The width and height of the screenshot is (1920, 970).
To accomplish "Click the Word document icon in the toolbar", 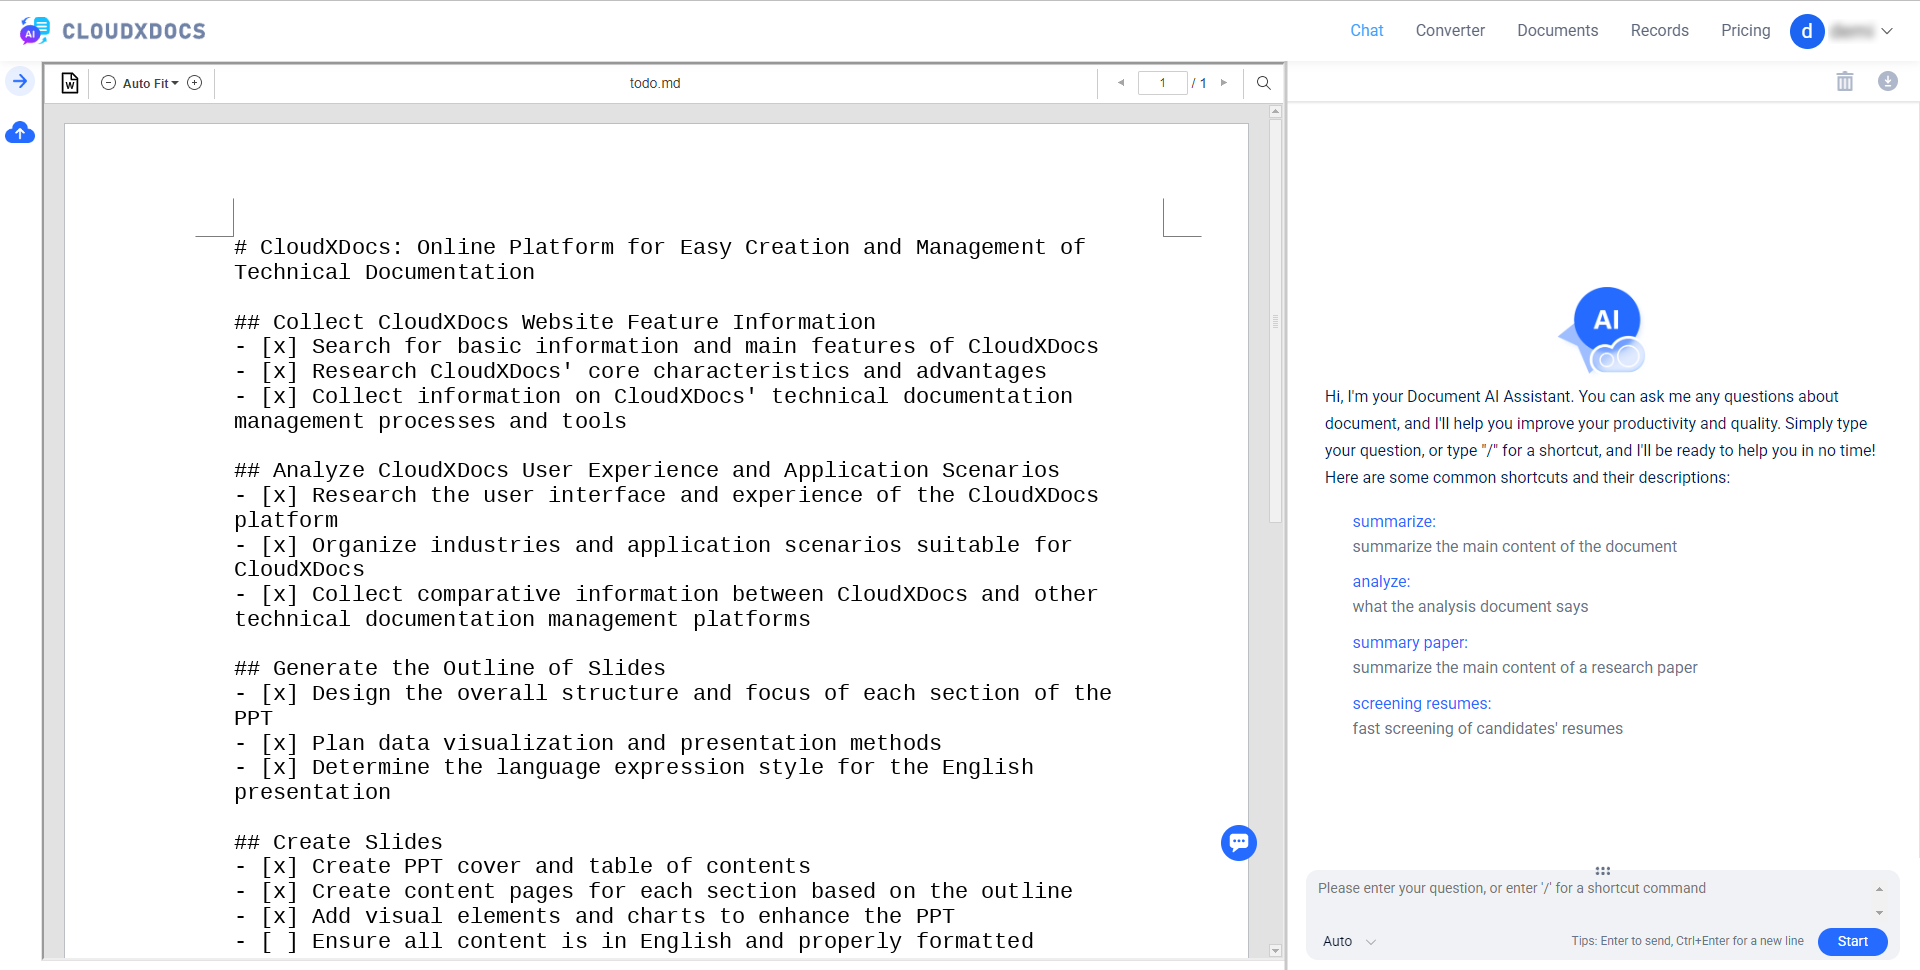I will [x=69, y=83].
